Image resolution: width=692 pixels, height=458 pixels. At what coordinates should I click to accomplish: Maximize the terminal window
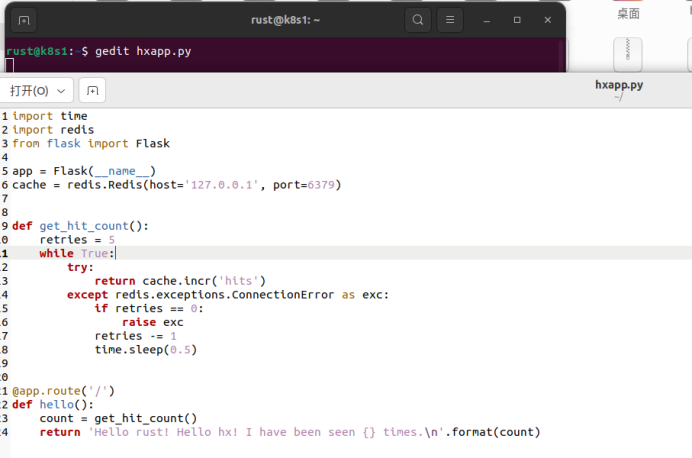[517, 20]
